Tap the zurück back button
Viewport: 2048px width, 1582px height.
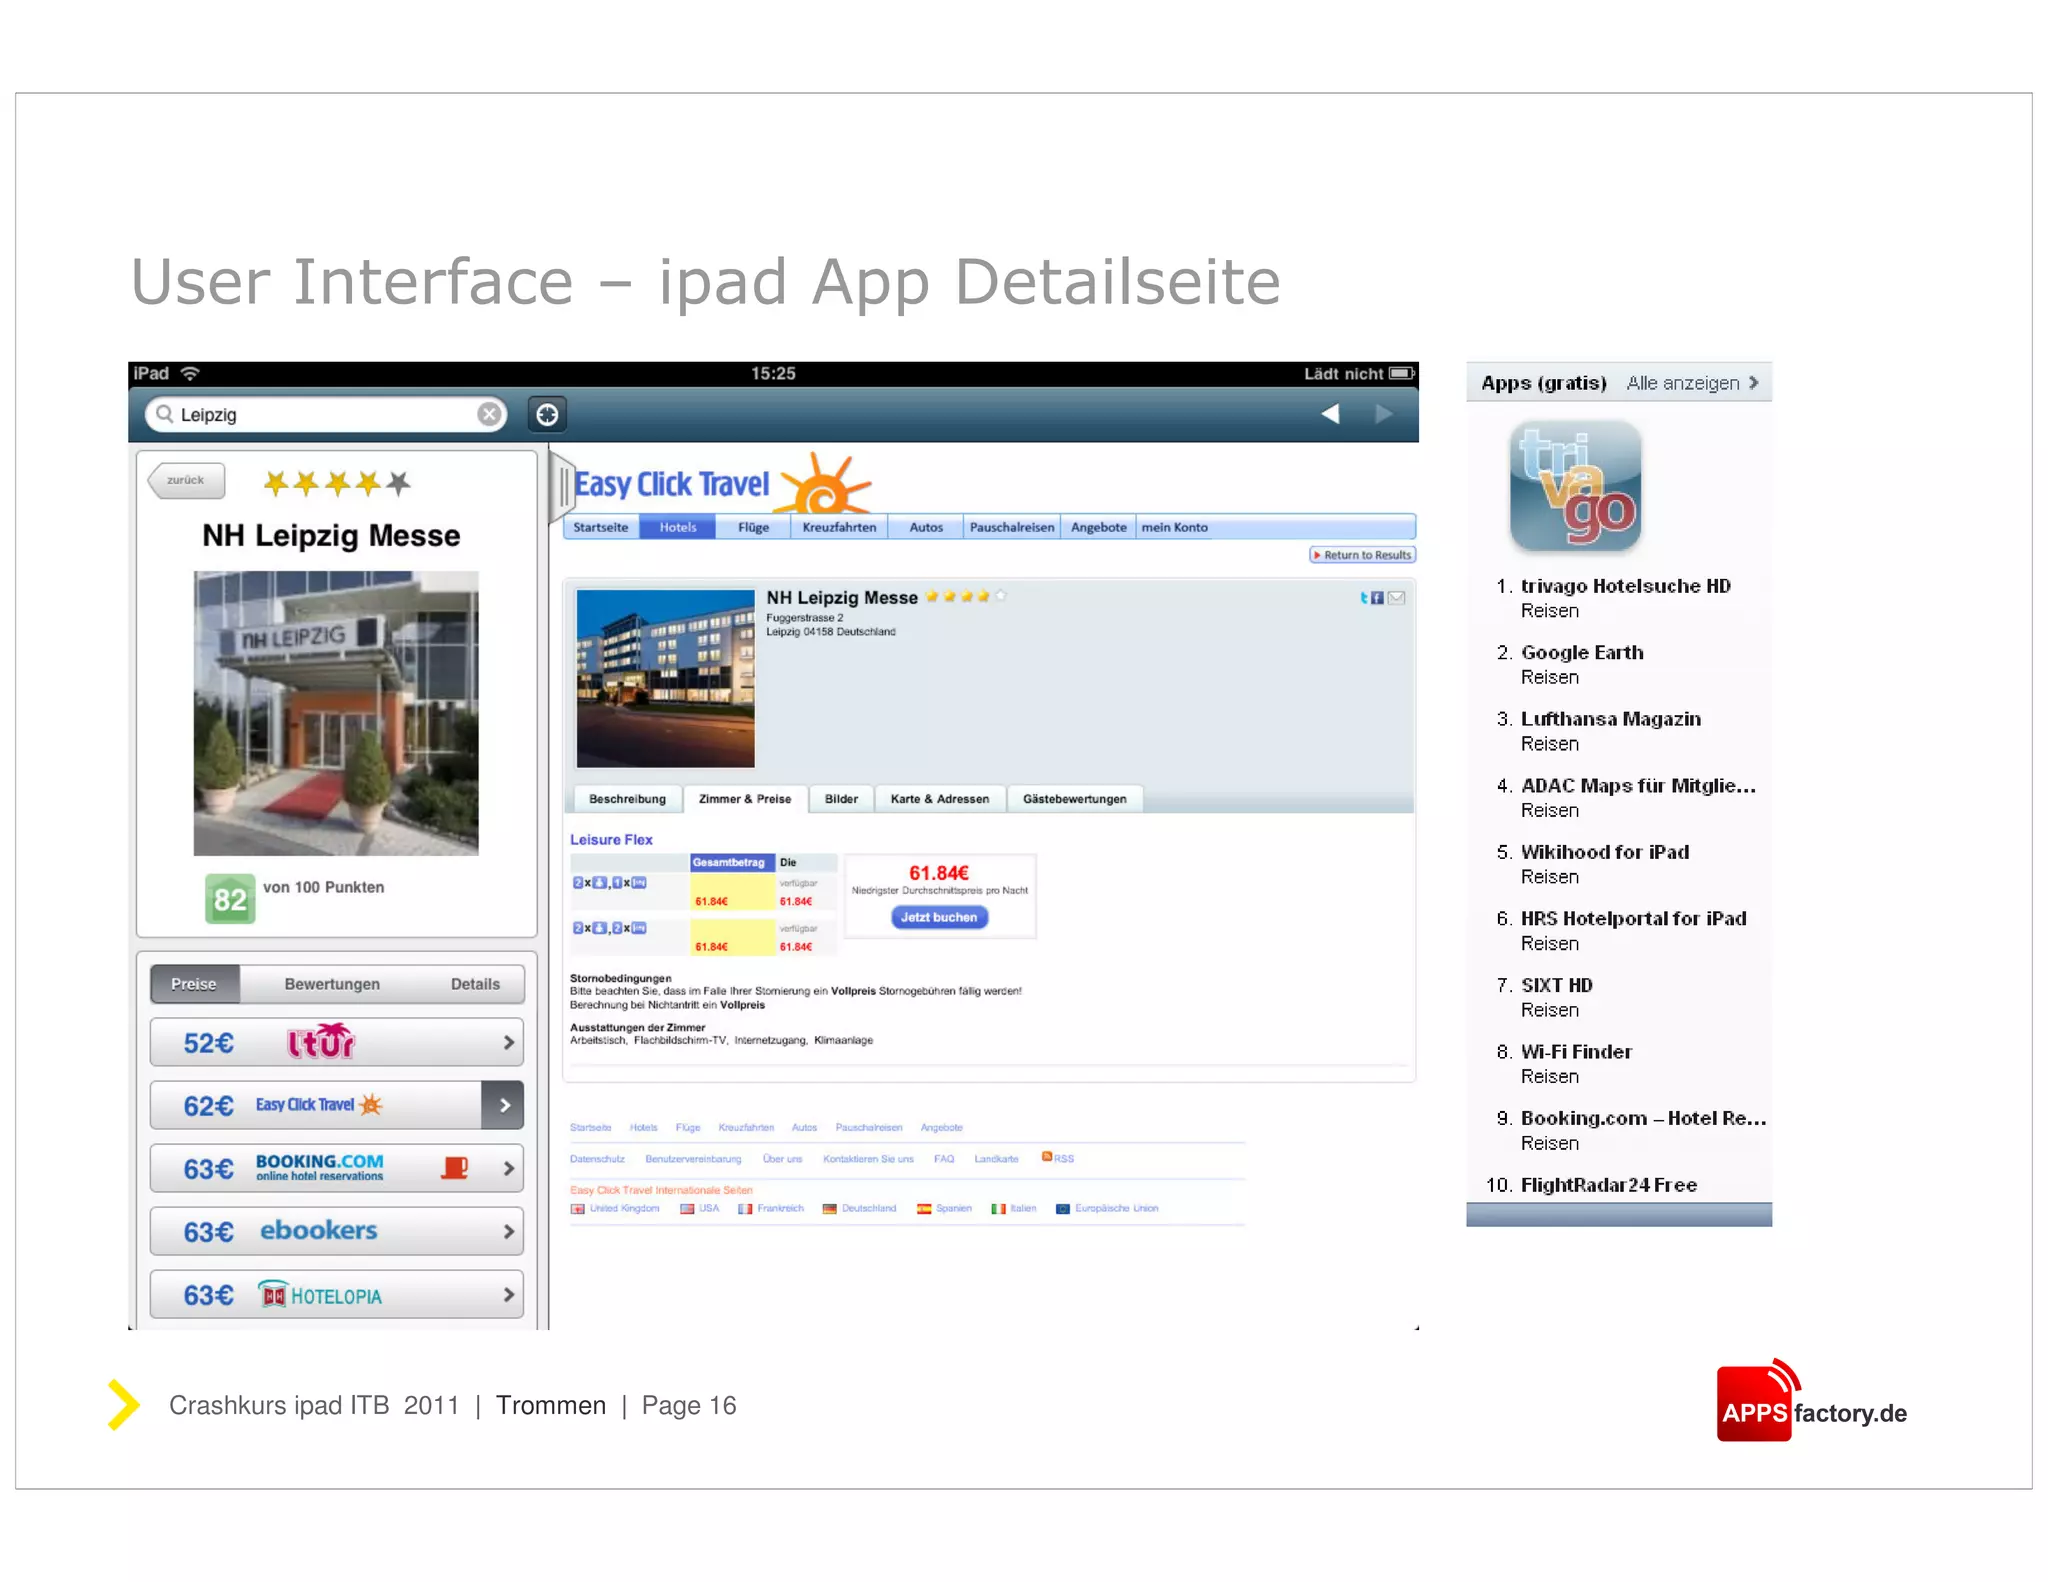pos(186,480)
